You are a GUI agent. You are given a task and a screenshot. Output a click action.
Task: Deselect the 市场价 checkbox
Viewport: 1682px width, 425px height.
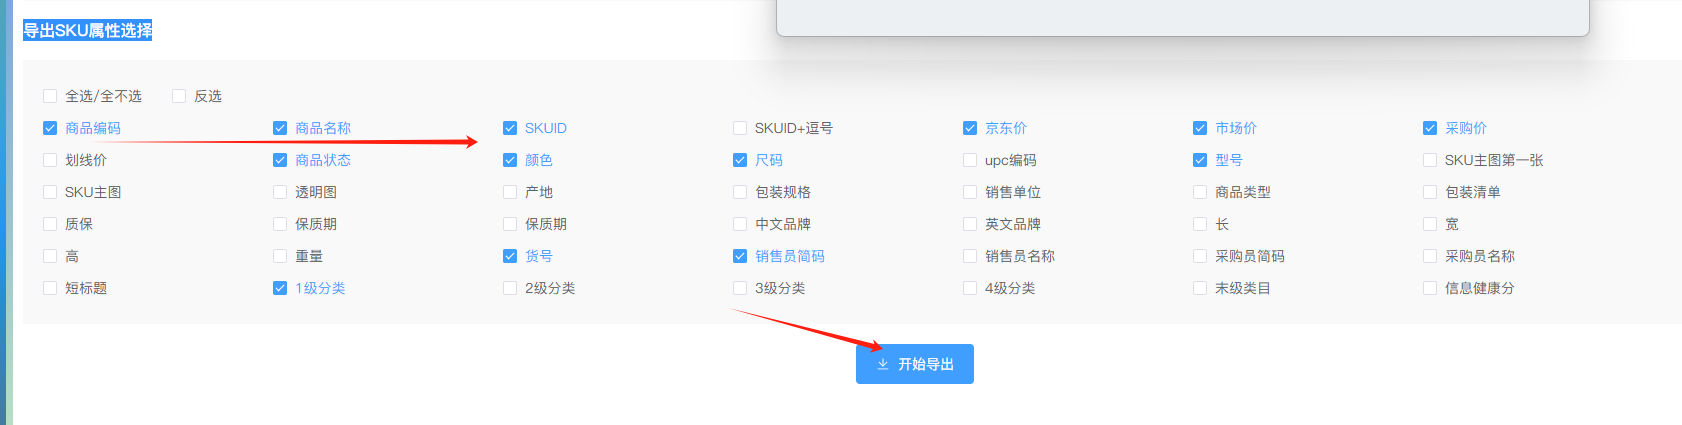[x=1200, y=128]
